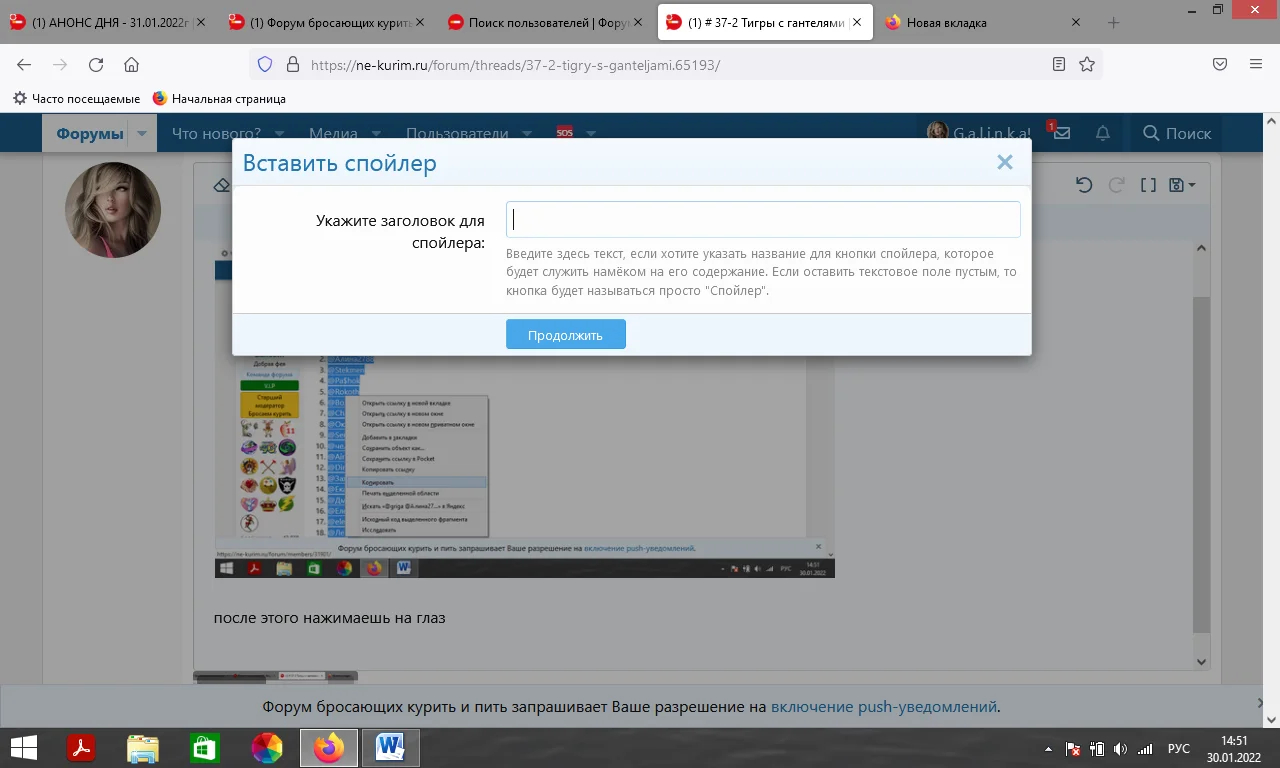
Task: Click the "включение push-уведомлений" link
Action: 884,706
